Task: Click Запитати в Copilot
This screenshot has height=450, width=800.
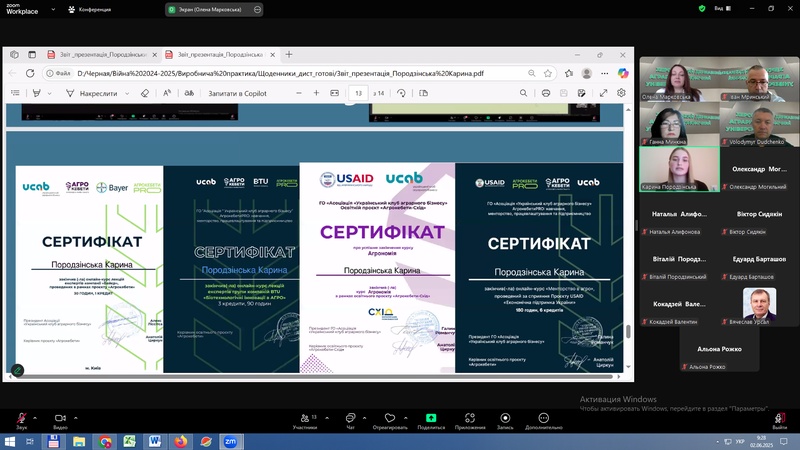Action: tap(237, 93)
